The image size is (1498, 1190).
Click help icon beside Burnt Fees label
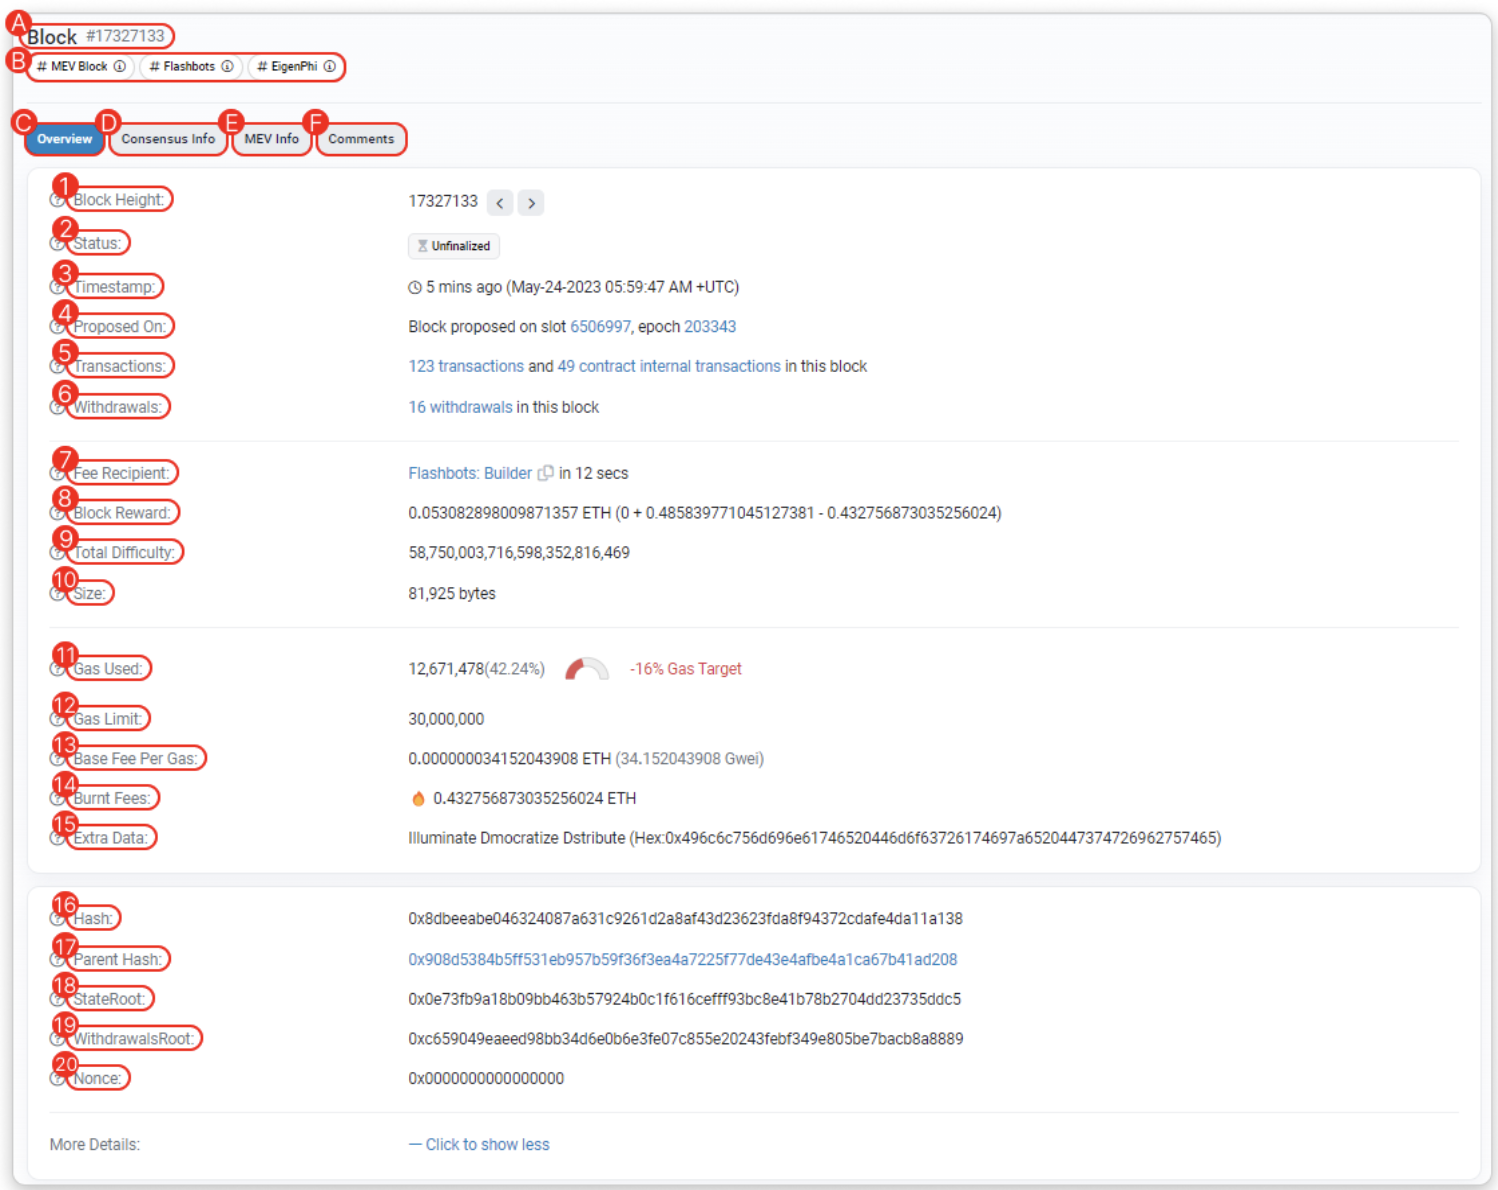[x=57, y=798]
